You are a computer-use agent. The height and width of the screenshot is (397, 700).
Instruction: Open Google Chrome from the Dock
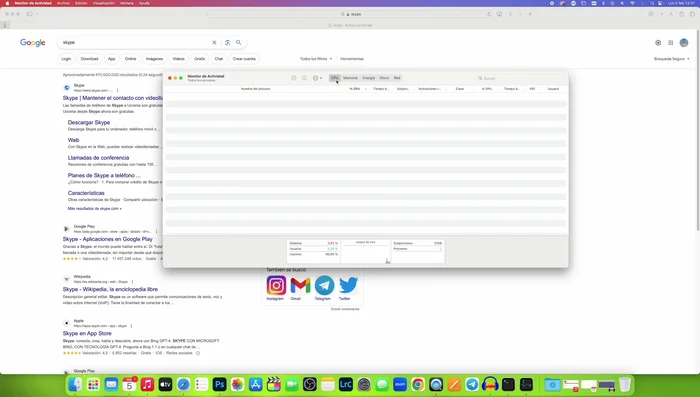click(x=418, y=384)
